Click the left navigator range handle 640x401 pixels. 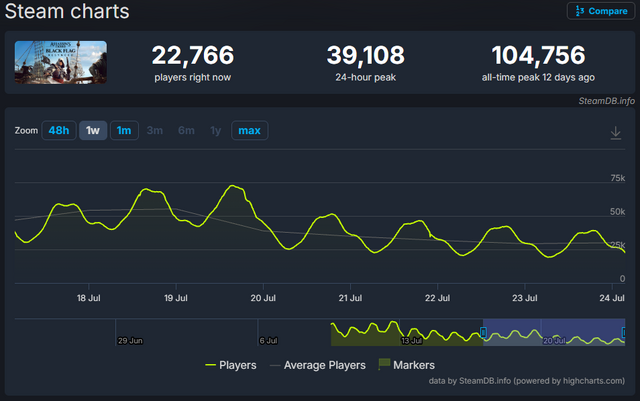click(x=483, y=332)
